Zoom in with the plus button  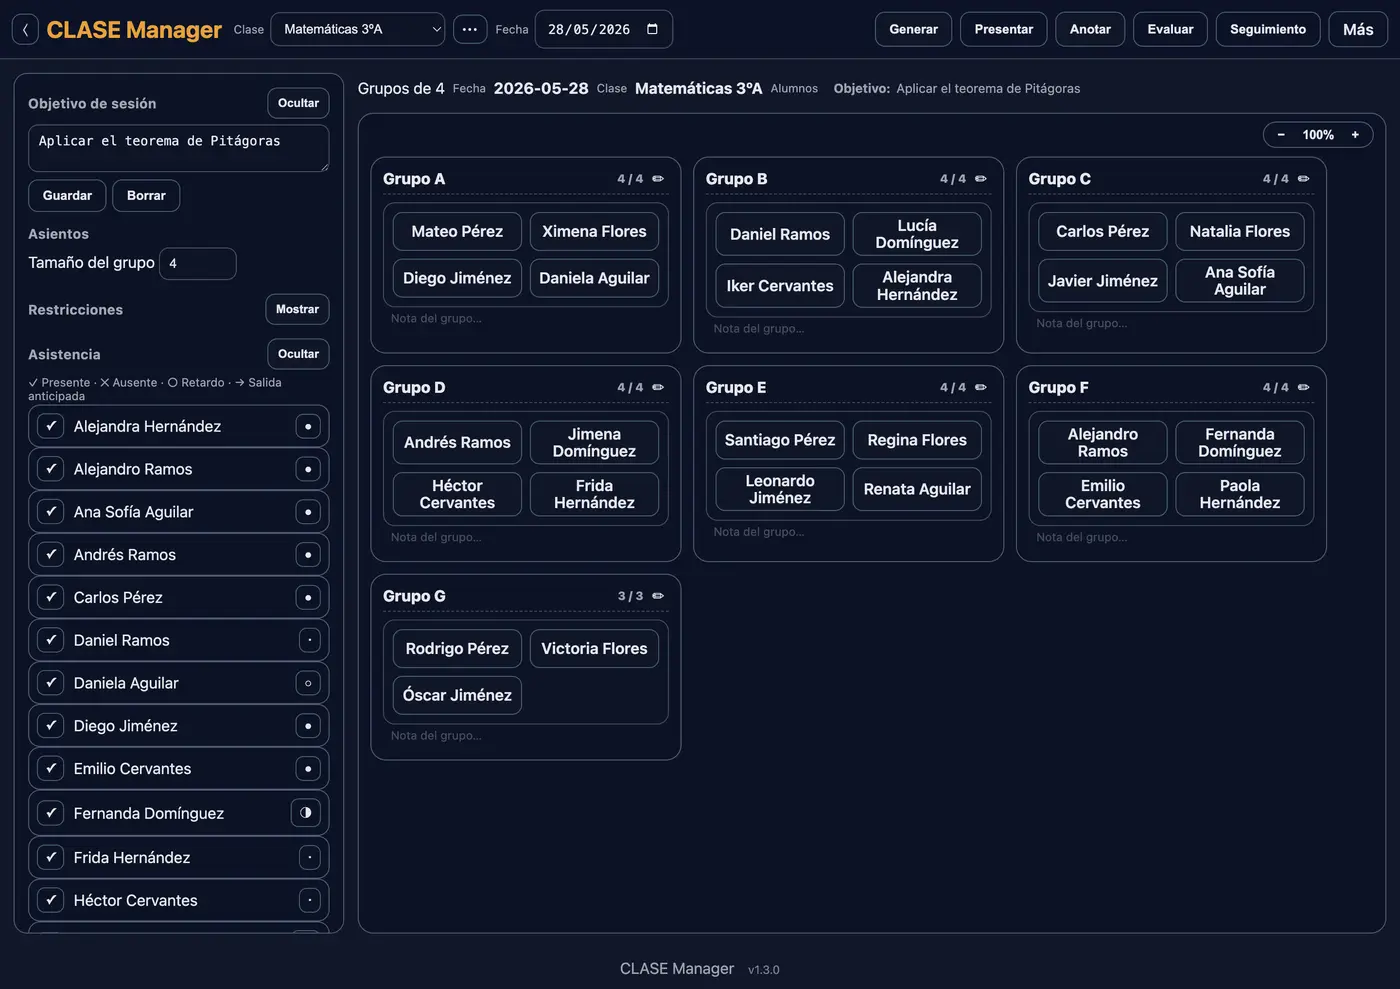pos(1355,135)
